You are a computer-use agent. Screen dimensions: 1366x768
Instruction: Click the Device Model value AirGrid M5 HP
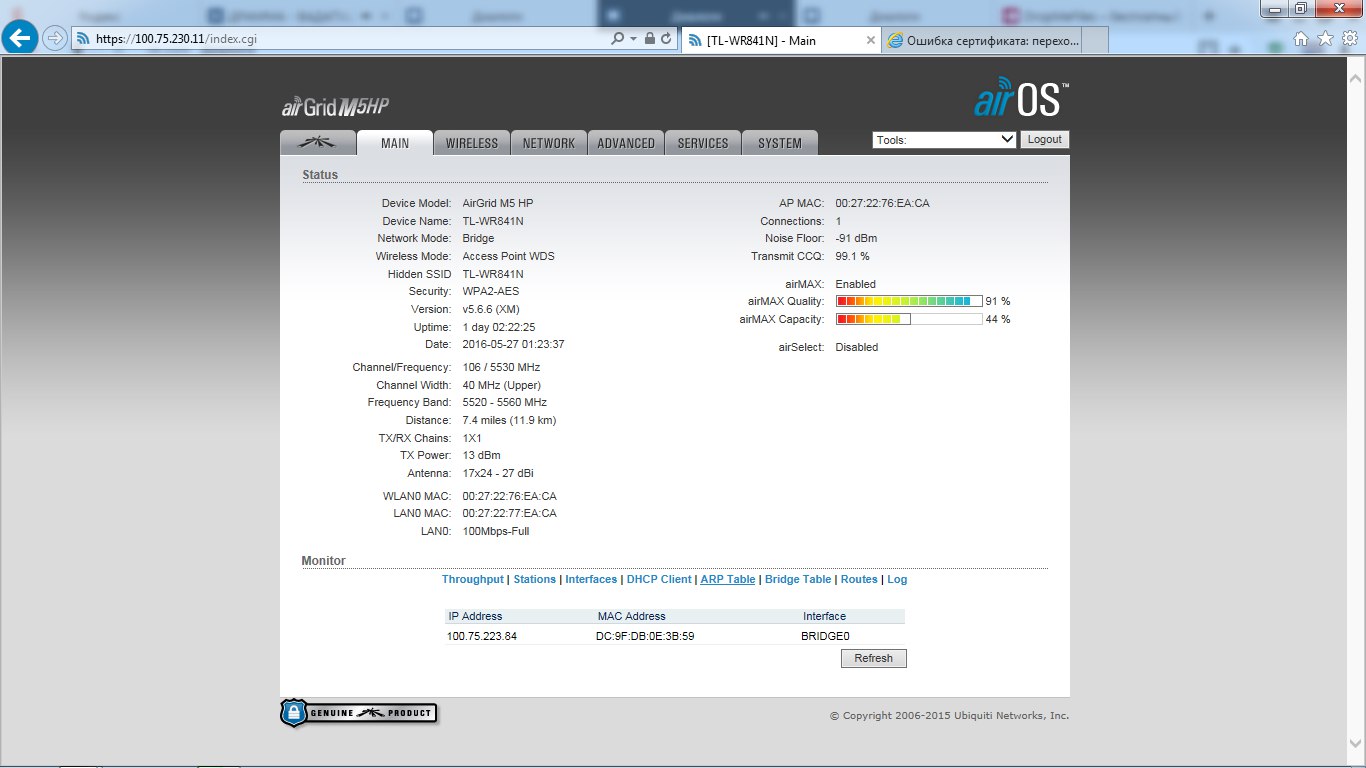tap(498, 203)
